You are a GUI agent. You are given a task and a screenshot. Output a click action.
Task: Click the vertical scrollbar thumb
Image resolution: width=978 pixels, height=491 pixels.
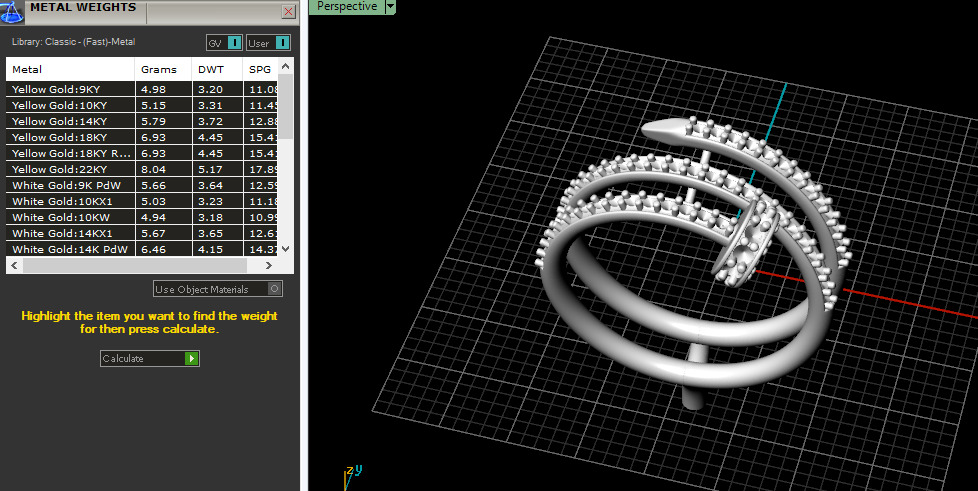286,106
